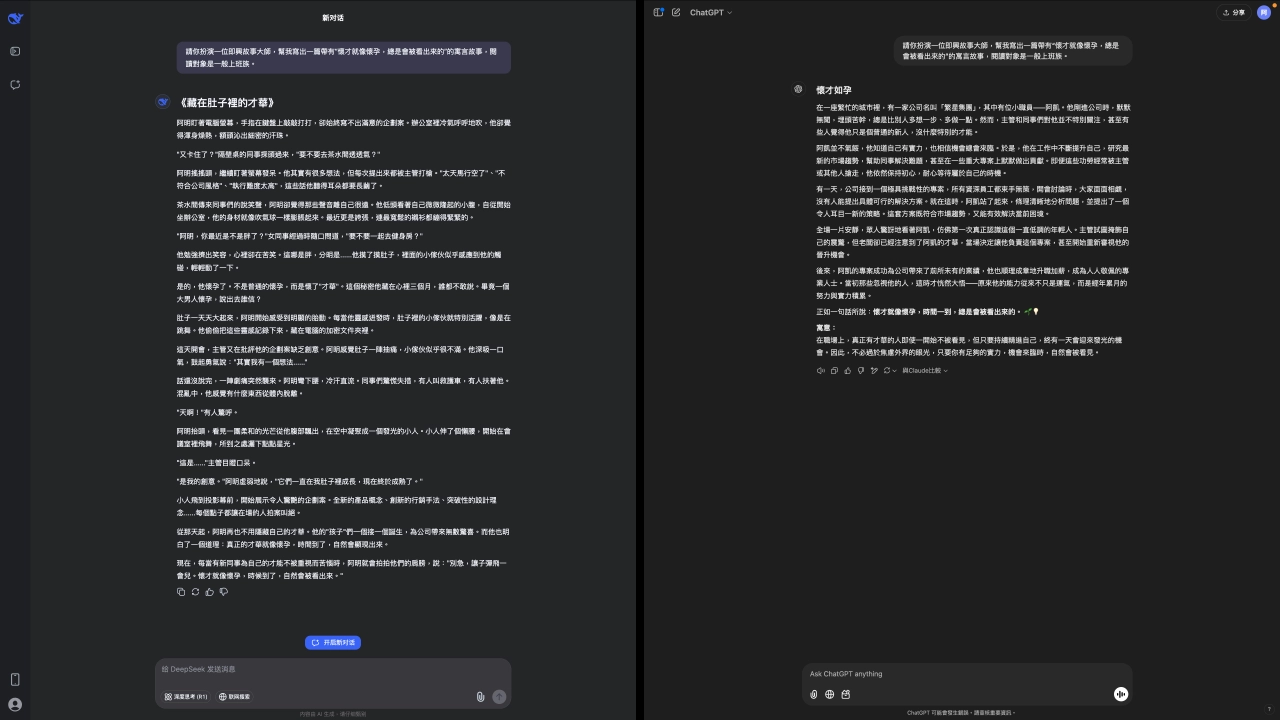Toggle DeepThink (R1) mode in DeepSeek
This screenshot has width=1280, height=720.
coord(187,697)
